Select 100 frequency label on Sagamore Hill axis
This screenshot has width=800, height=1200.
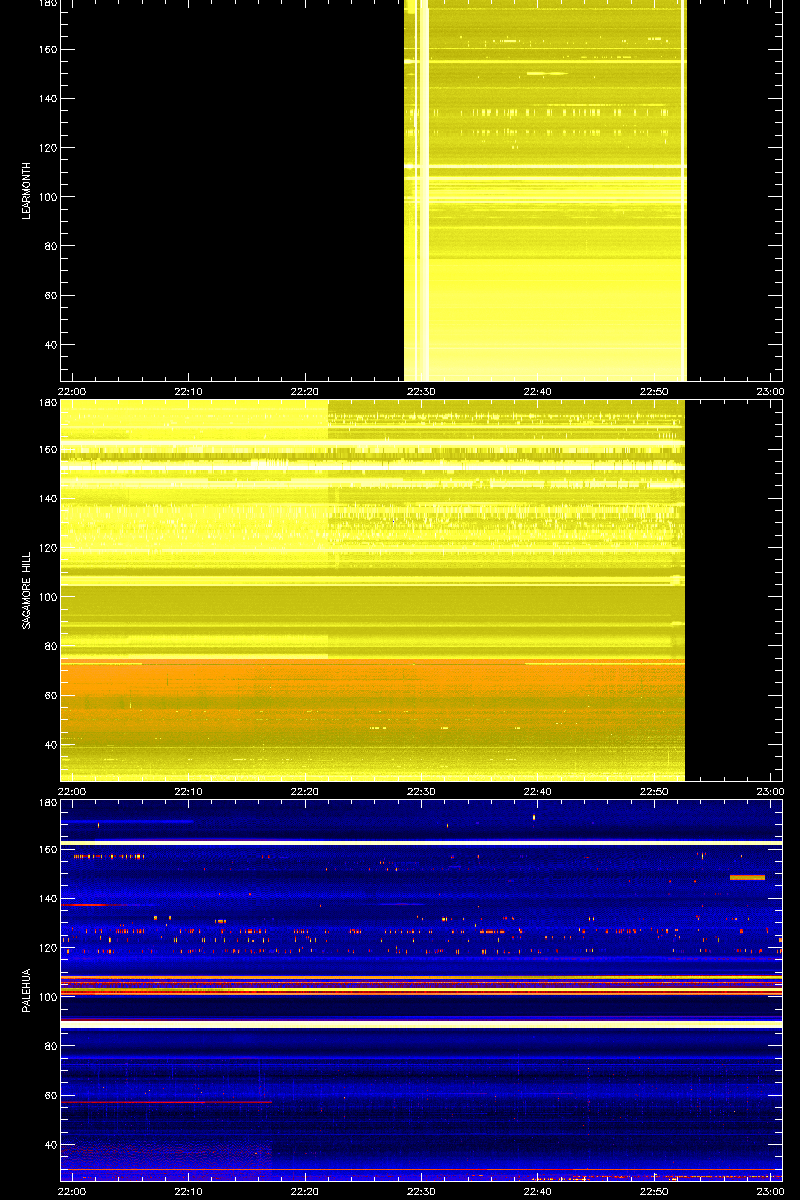47,597
